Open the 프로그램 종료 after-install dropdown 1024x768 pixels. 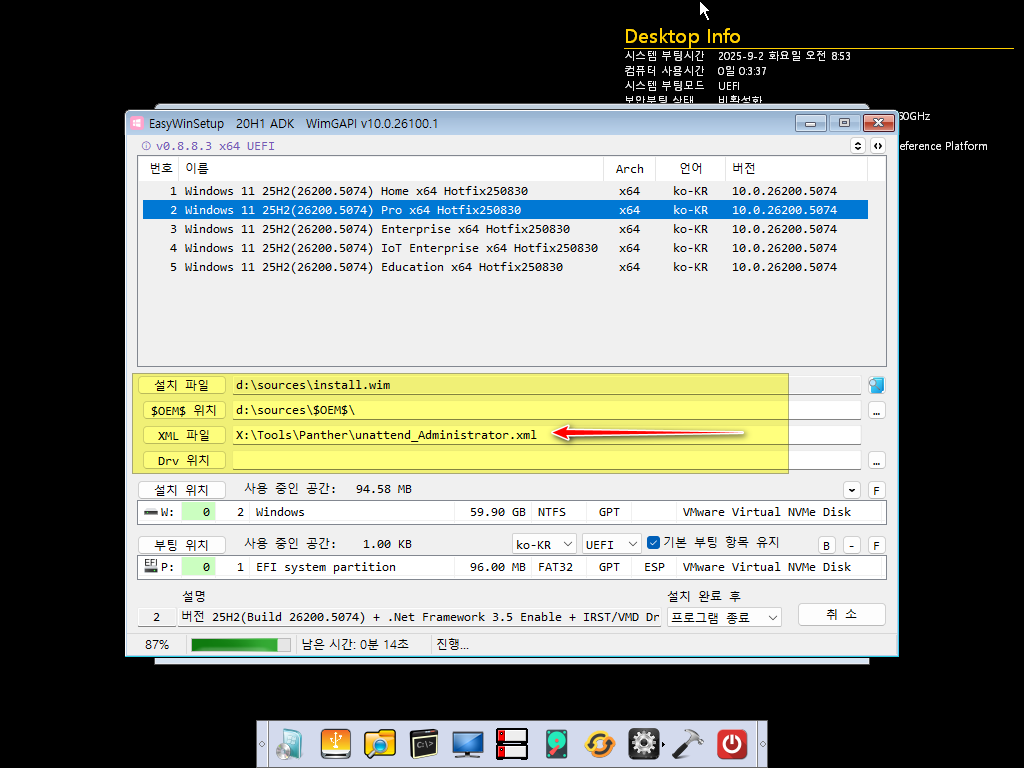click(724, 617)
